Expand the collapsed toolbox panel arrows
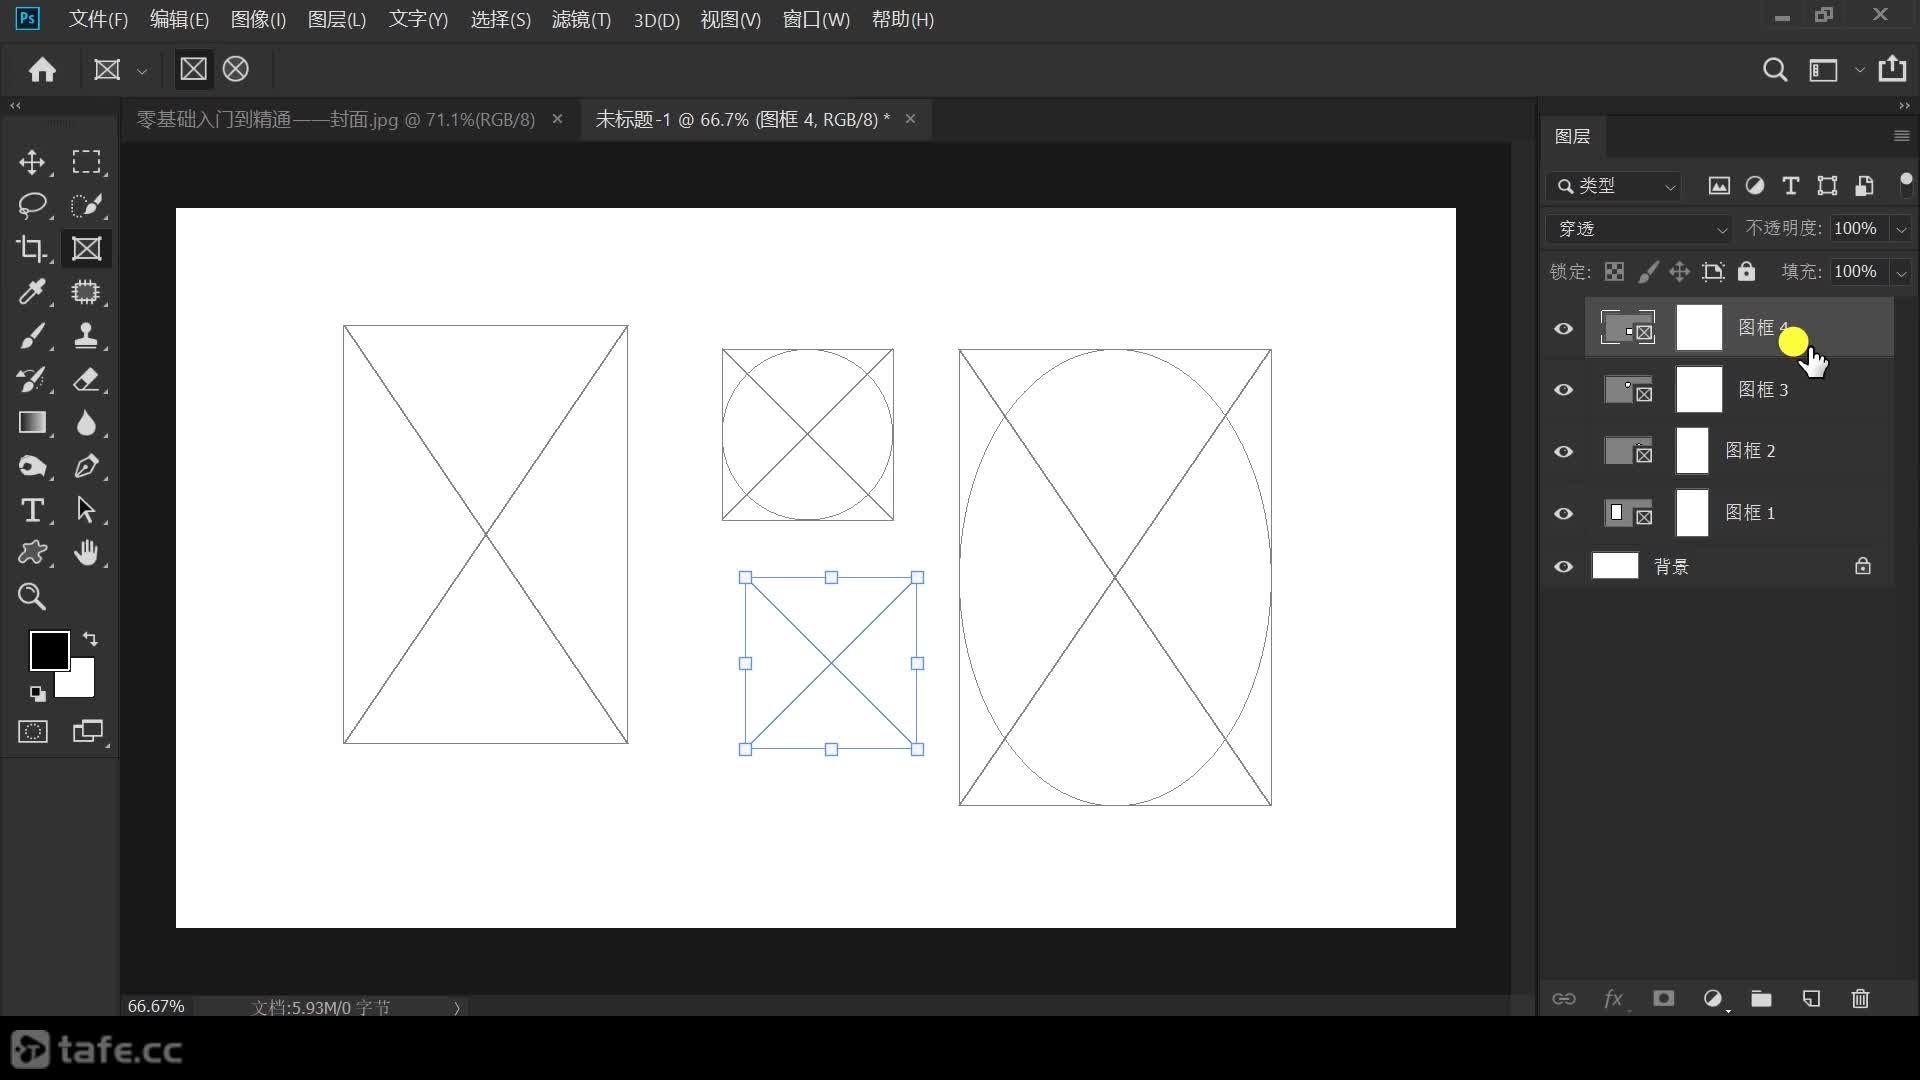1920x1080 pixels. coord(15,105)
